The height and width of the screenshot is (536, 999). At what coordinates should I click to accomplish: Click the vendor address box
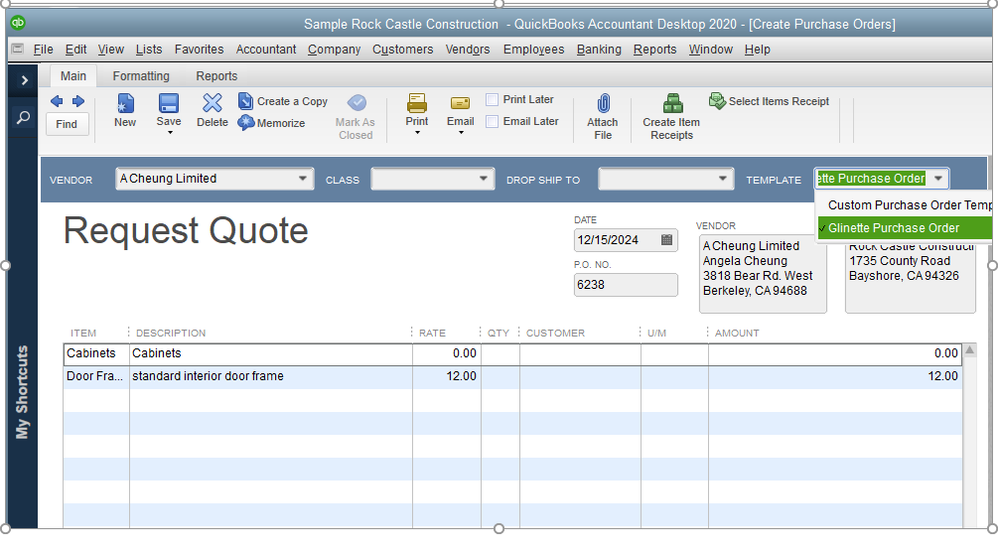(x=763, y=275)
